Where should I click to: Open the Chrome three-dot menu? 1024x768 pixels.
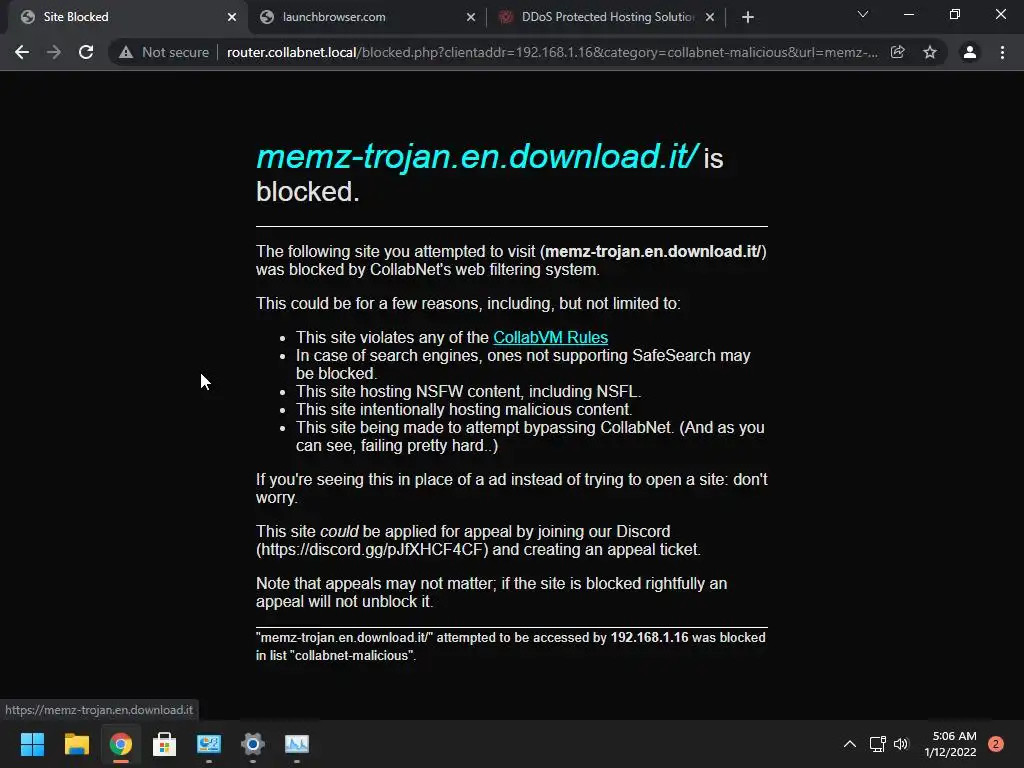click(1002, 52)
